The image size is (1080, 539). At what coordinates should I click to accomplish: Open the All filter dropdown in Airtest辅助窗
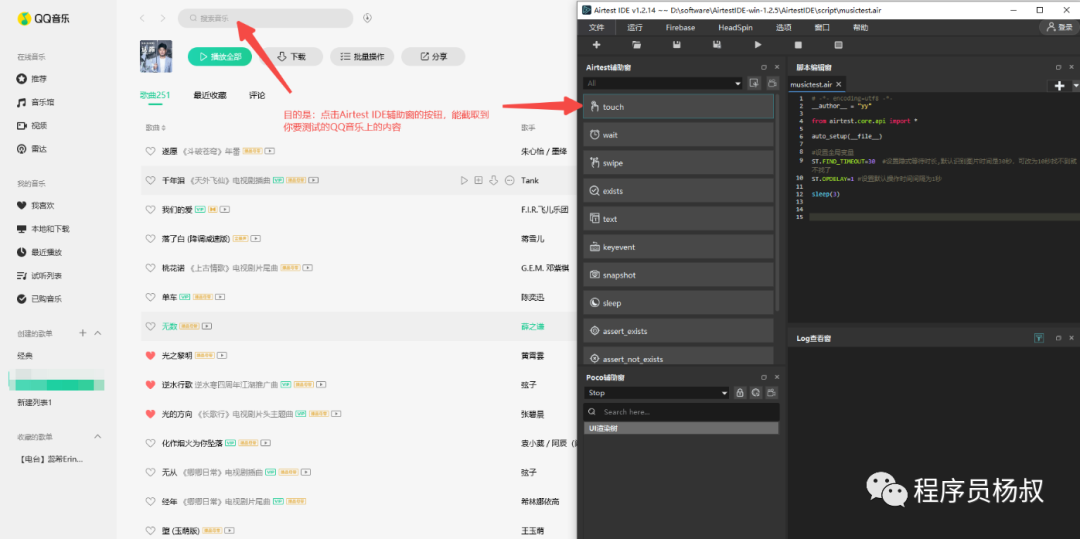[663, 83]
